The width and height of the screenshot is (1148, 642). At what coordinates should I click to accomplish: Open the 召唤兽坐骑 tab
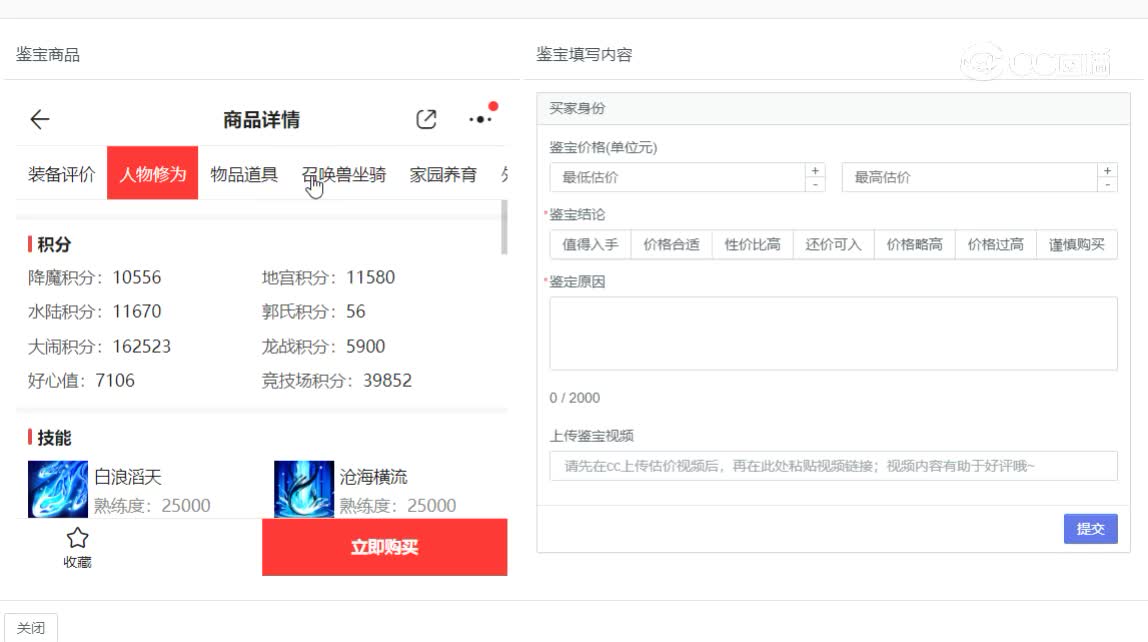(344, 172)
